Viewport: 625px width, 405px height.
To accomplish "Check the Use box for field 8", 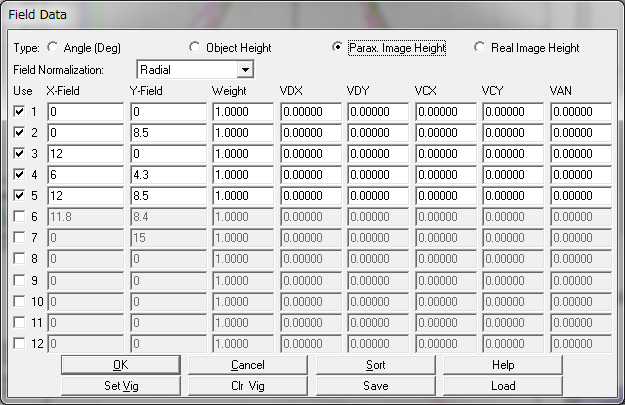I will pyautogui.click(x=19, y=259).
